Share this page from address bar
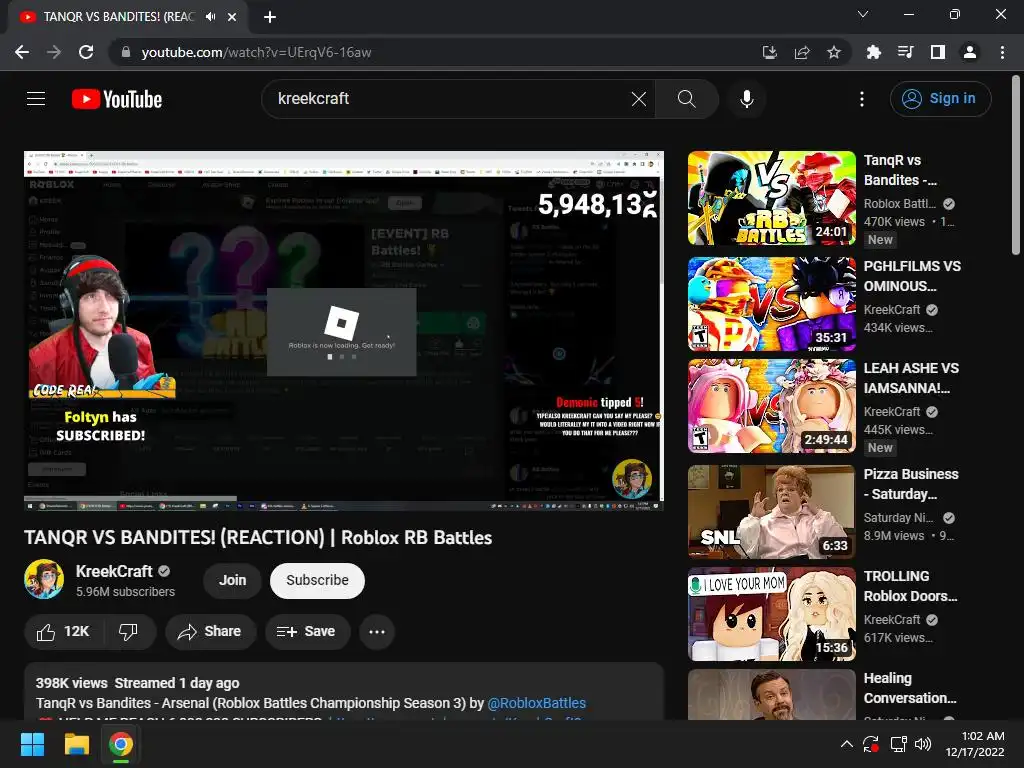This screenshot has width=1024, height=768. [x=802, y=52]
